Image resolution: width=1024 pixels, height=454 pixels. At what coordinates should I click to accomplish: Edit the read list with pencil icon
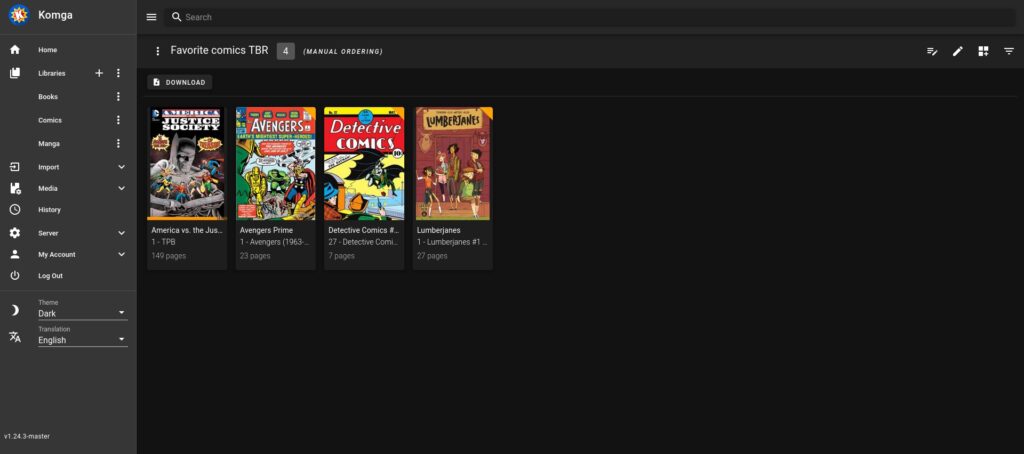(x=957, y=51)
